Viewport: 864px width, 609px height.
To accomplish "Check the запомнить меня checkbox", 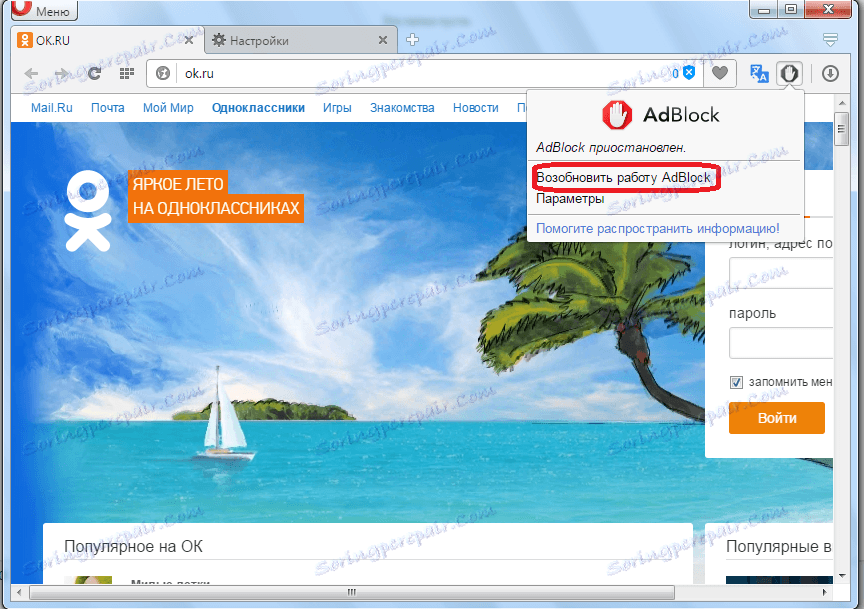I will (736, 382).
